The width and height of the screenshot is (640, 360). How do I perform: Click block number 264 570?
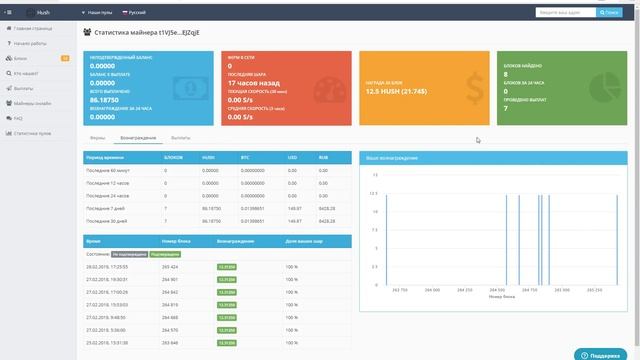(170, 330)
